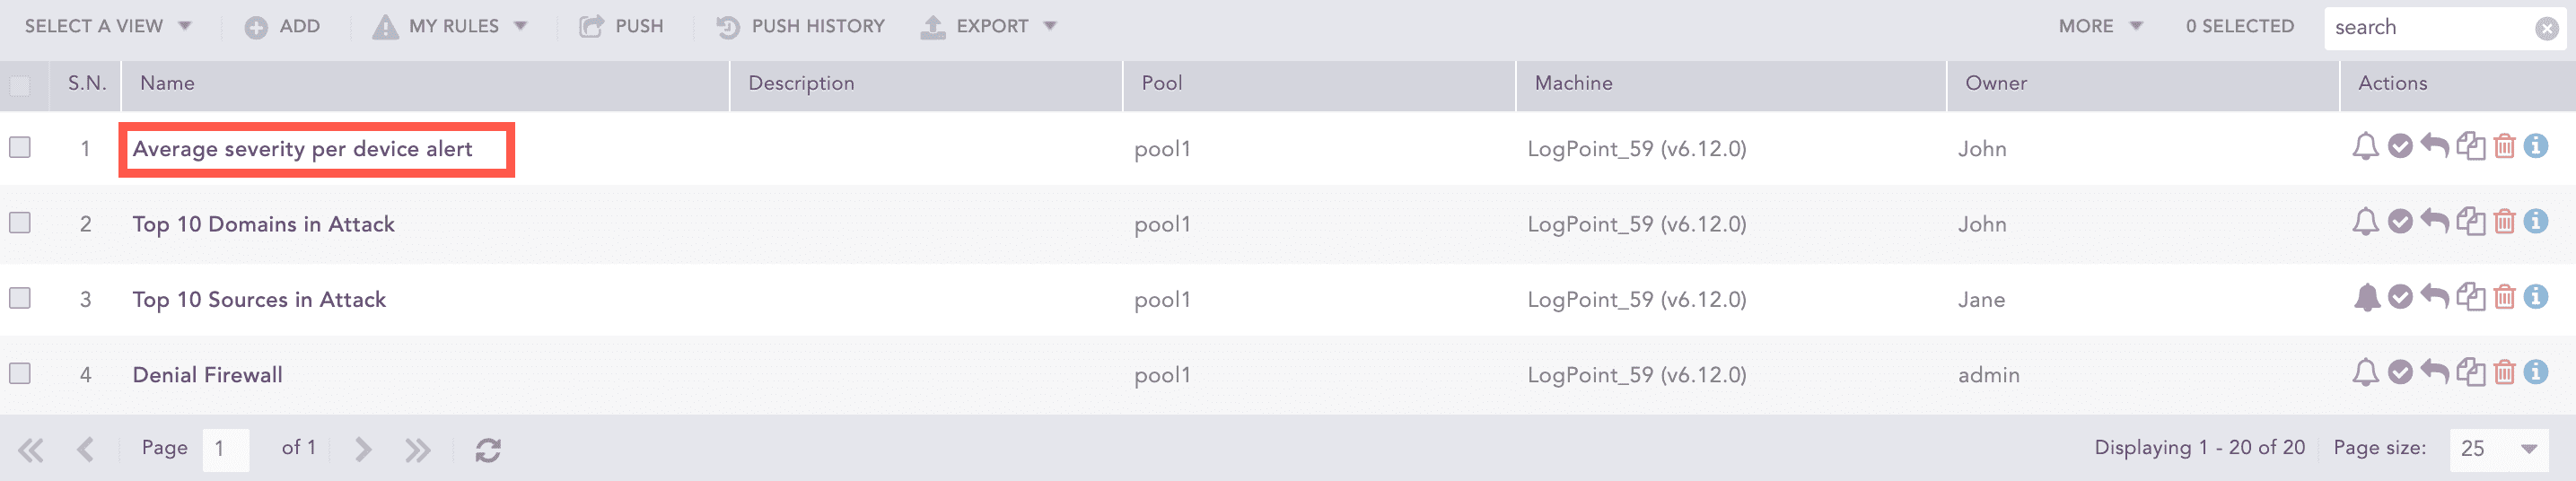Click the trash icon for Denial Firewall
Viewport: 2576px width, 481px height.
[x=2504, y=373]
